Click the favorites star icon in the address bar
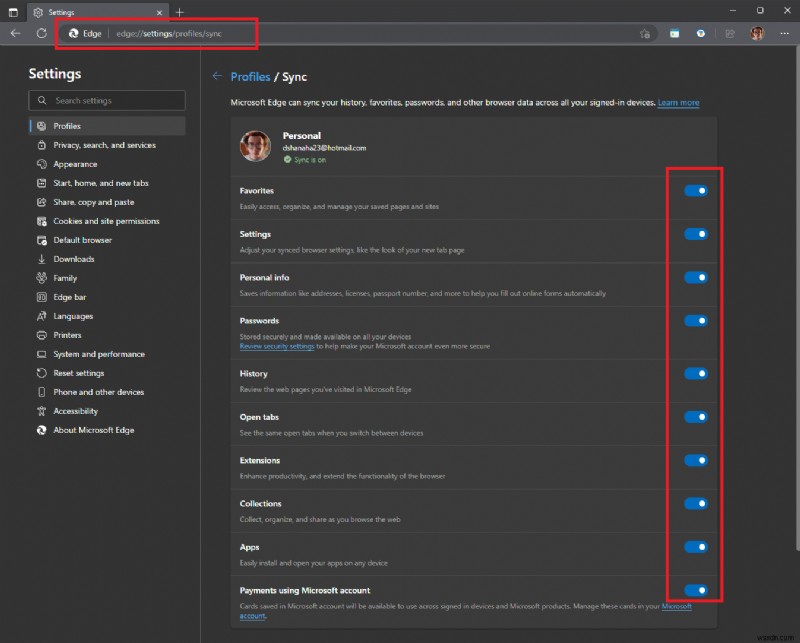This screenshot has width=800, height=643. [645, 33]
